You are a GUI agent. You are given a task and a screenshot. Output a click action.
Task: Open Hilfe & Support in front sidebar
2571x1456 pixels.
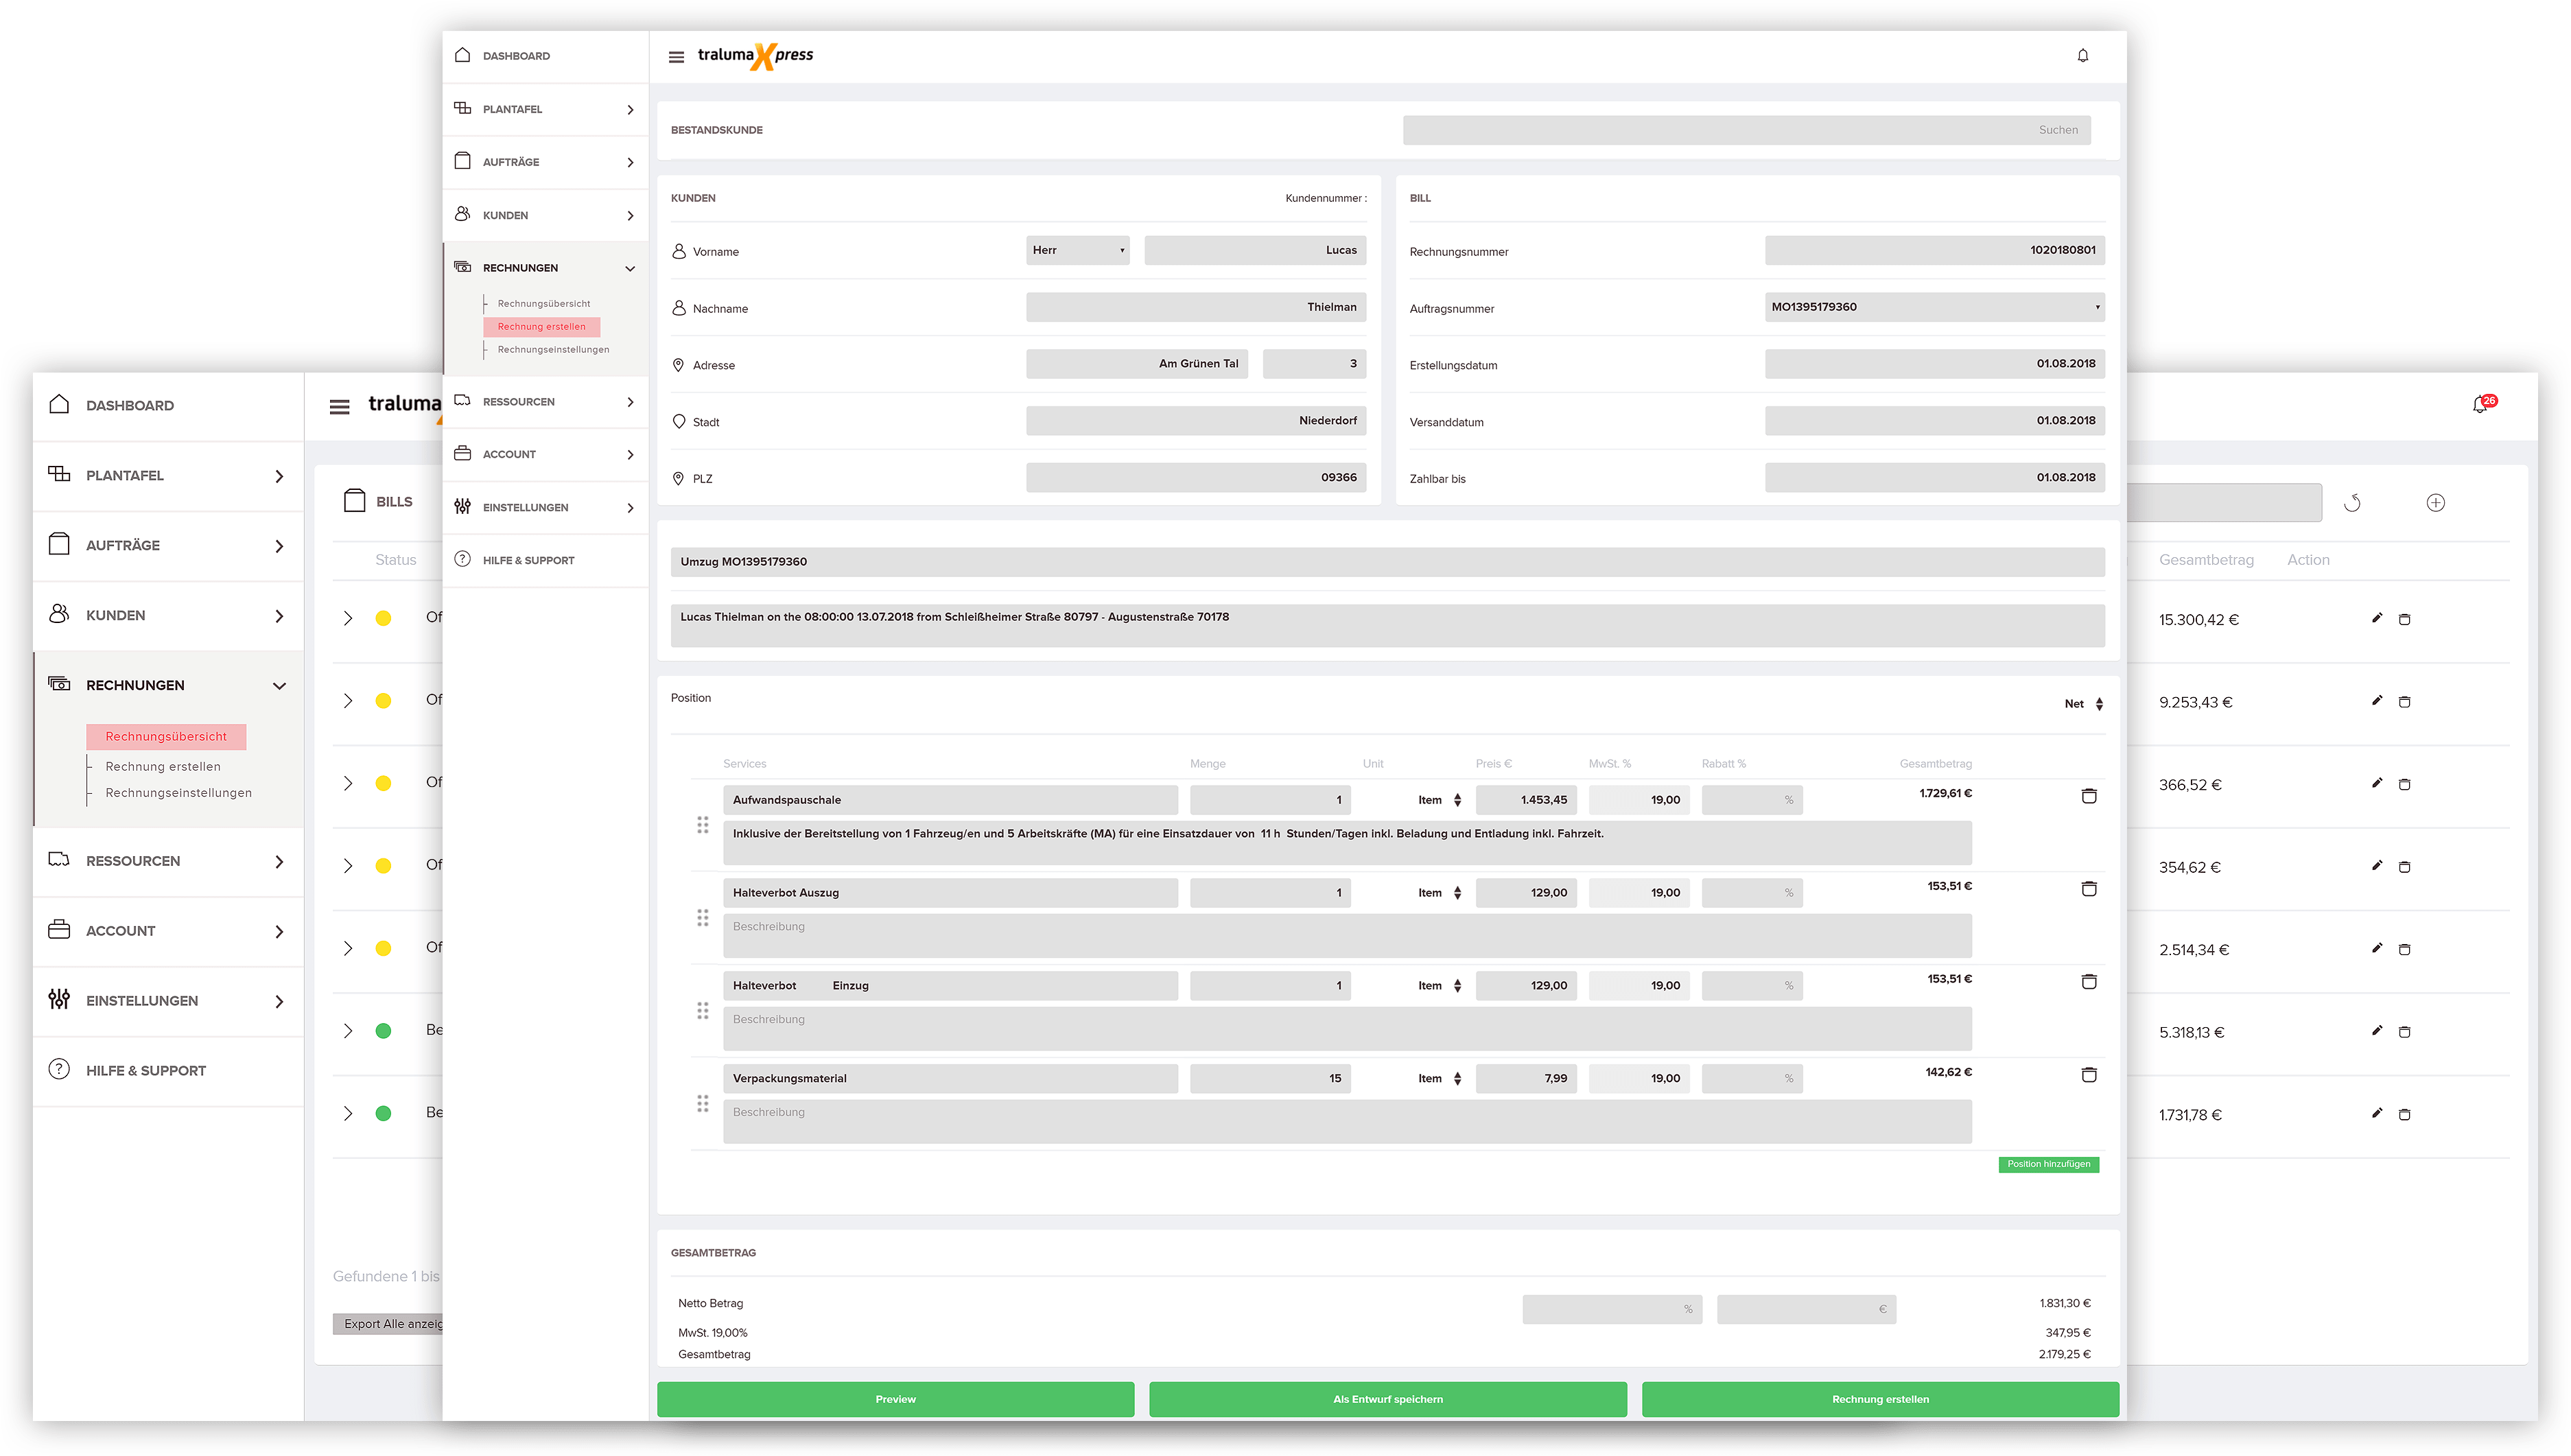[528, 561]
